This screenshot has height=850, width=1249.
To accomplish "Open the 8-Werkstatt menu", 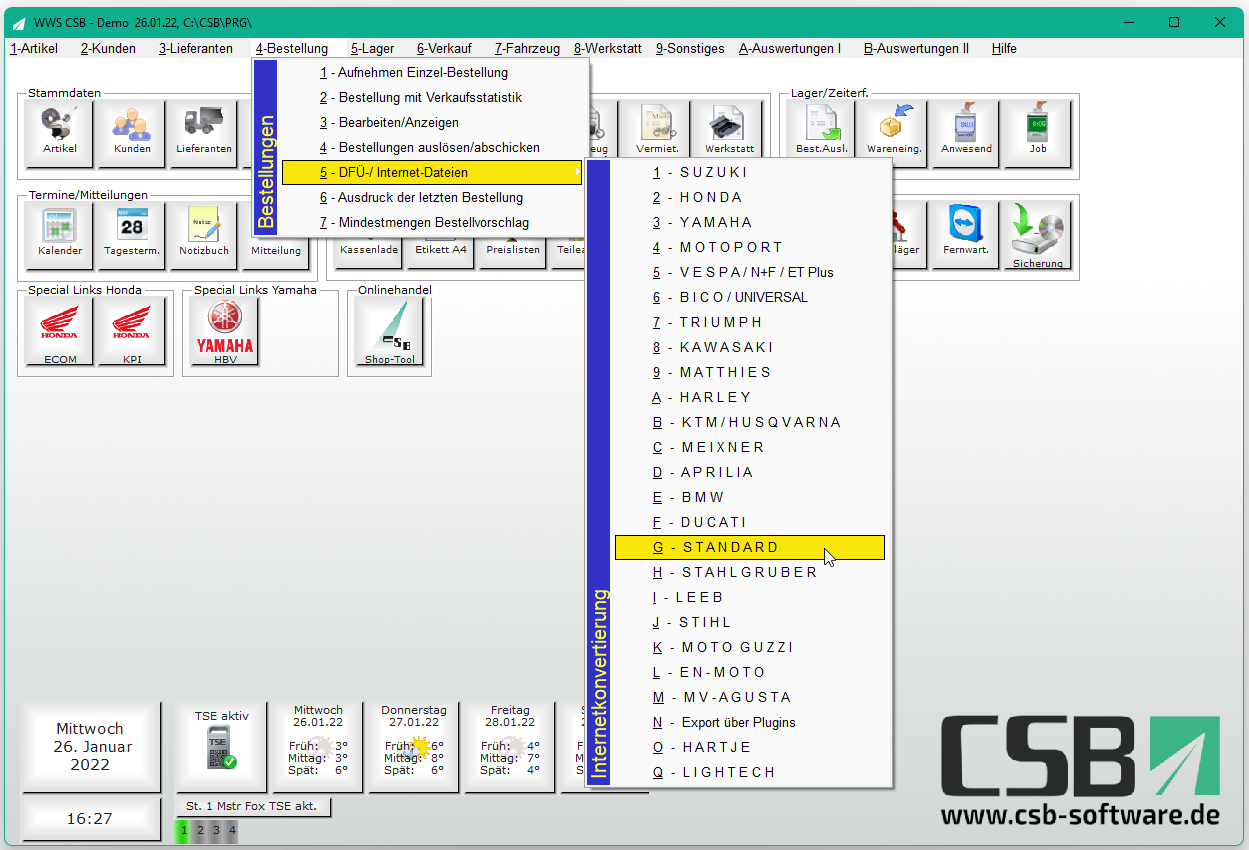I will [608, 48].
